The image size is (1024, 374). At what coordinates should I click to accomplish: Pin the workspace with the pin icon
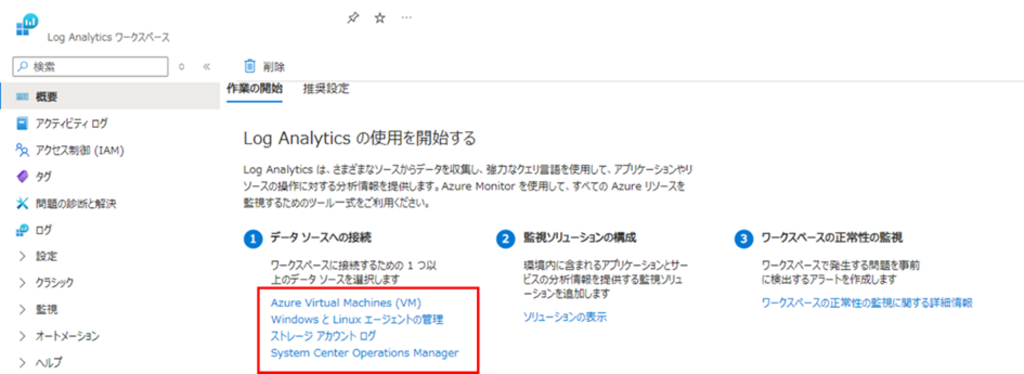(x=353, y=18)
